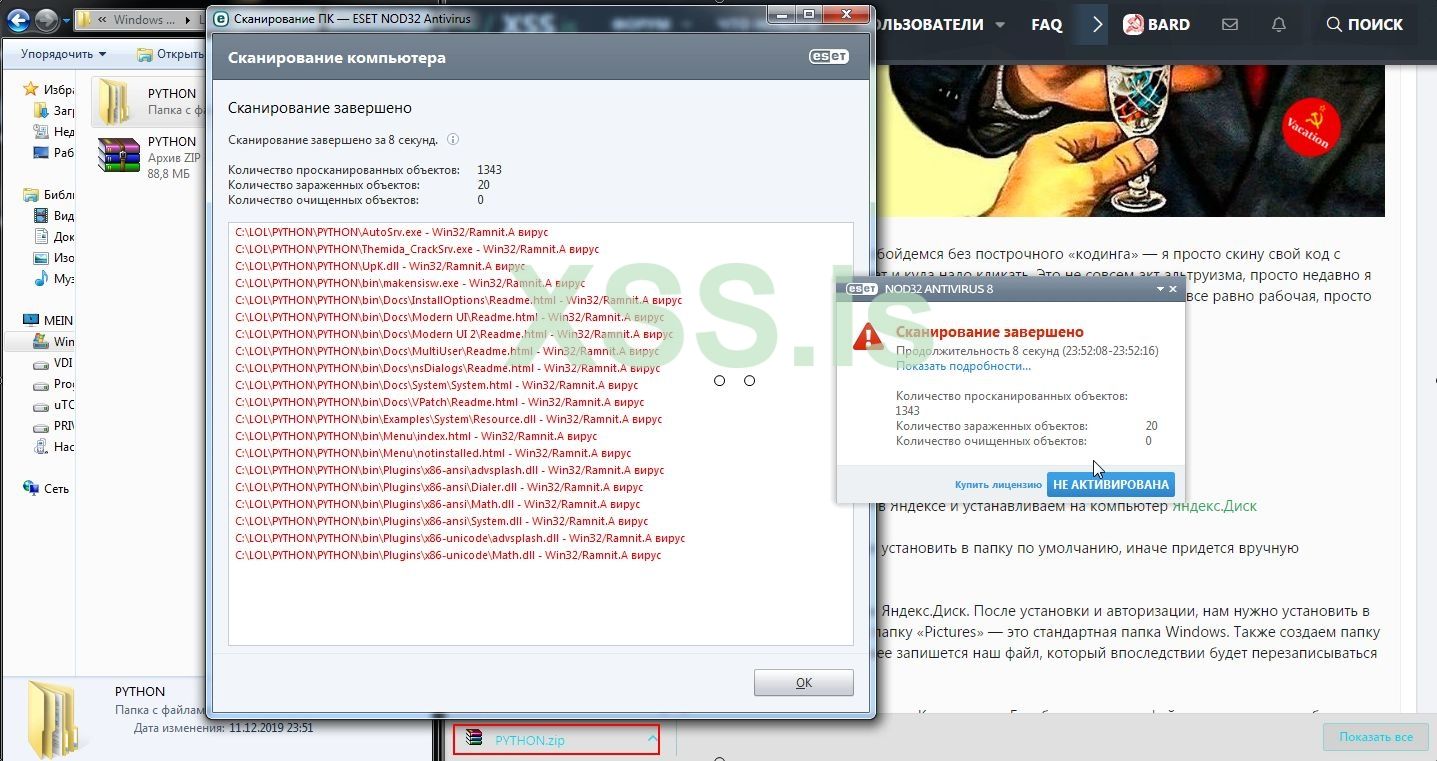The height and width of the screenshot is (761, 1437).
Task: Open PYTHON.zip download options chevron
Action: [651, 739]
